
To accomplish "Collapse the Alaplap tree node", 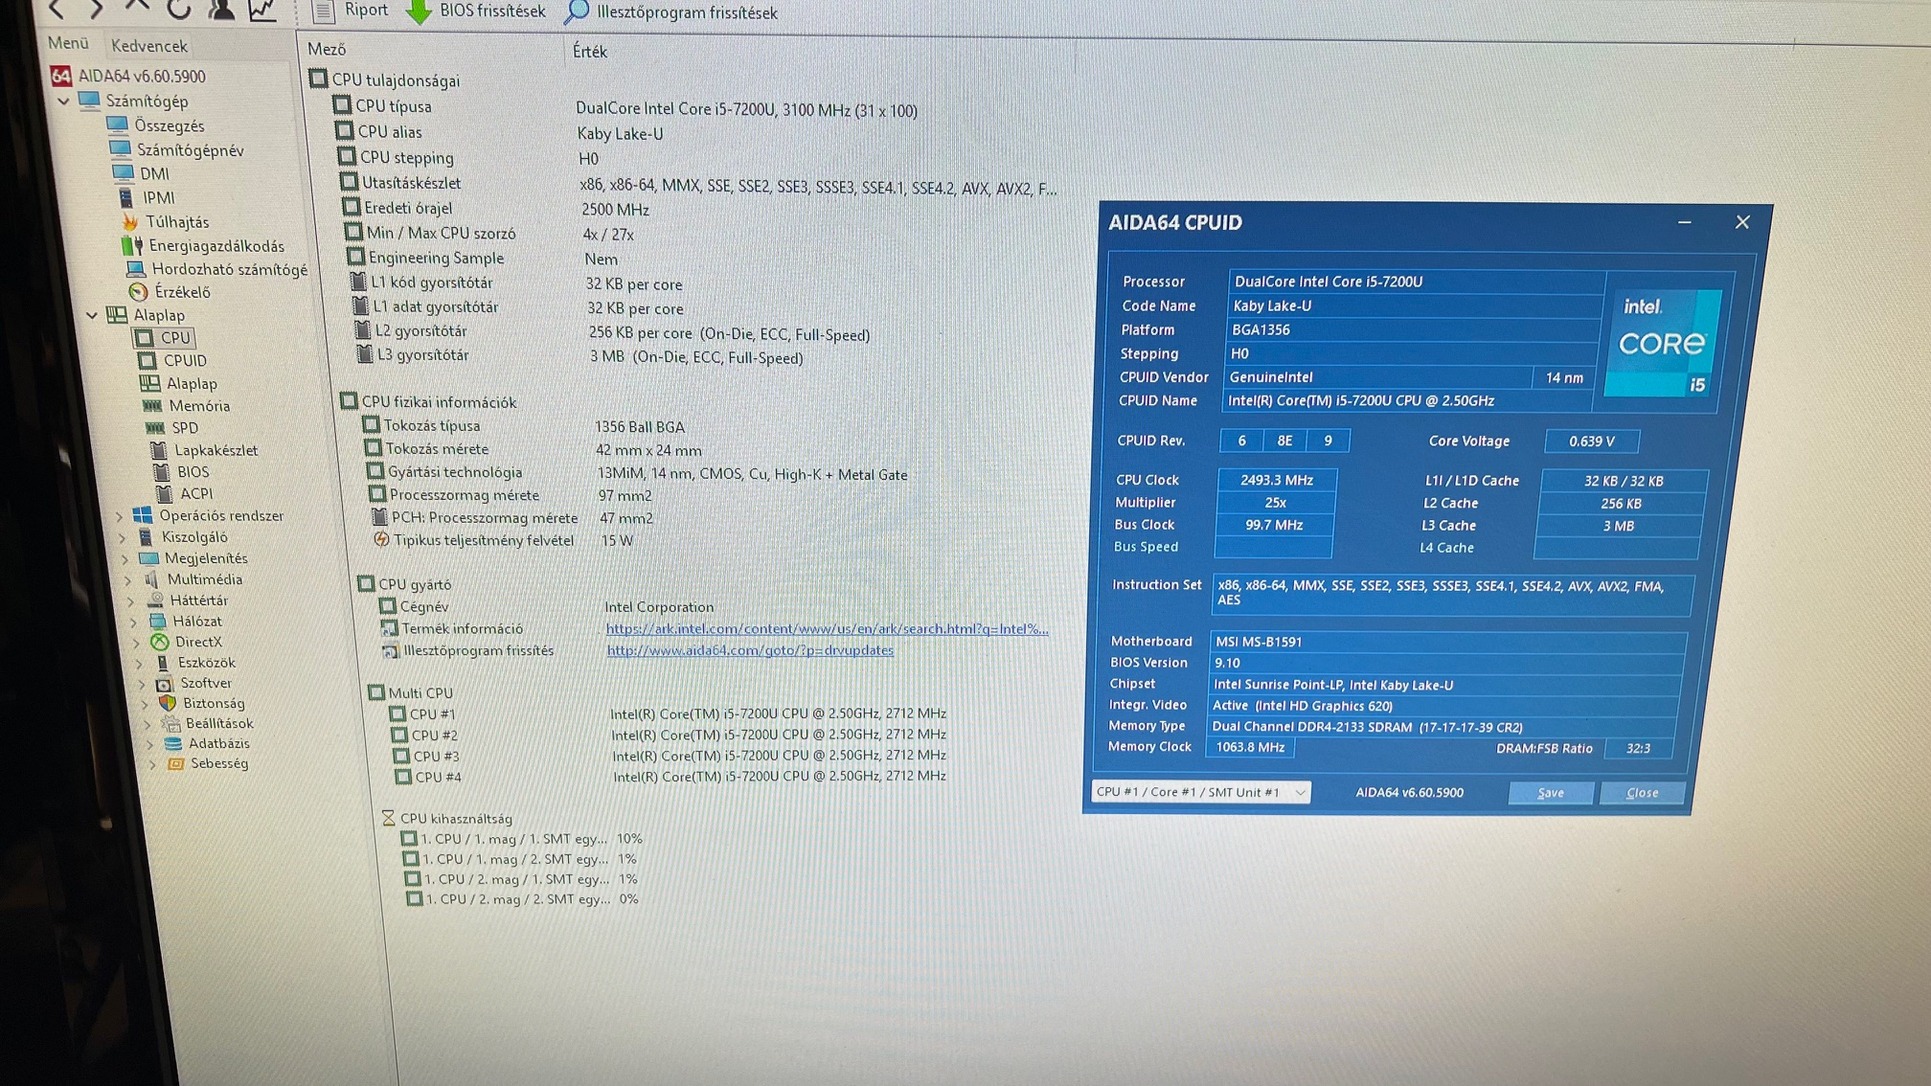I will (92, 315).
